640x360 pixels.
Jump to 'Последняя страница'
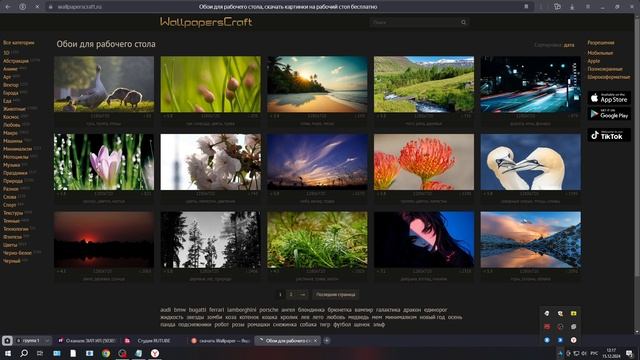tap(336, 294)
